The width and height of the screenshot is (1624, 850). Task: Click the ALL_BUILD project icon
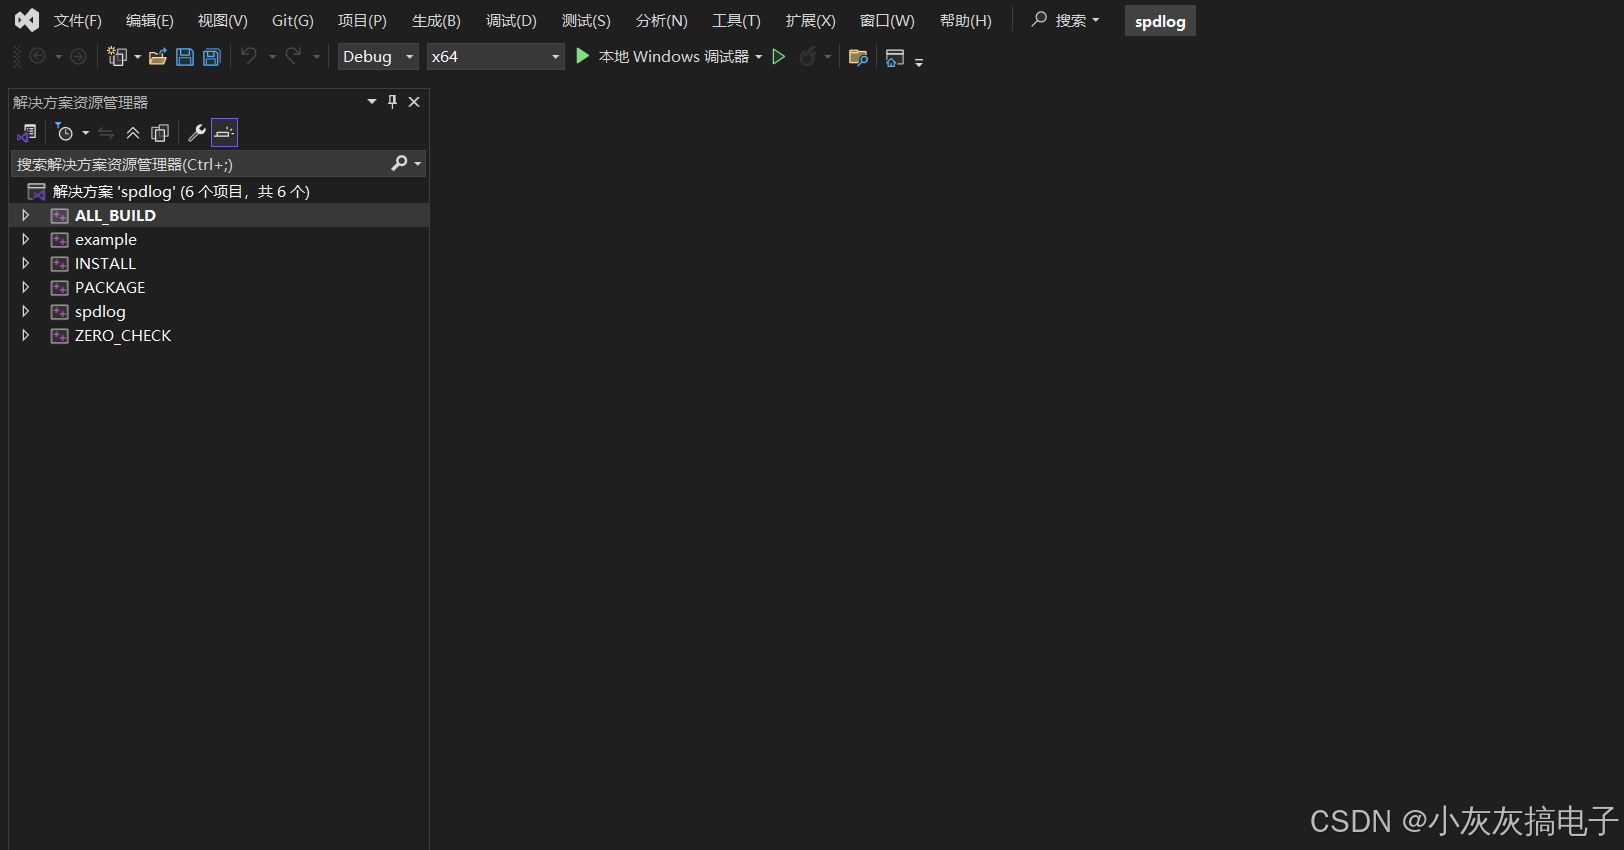tap(60, 216)
